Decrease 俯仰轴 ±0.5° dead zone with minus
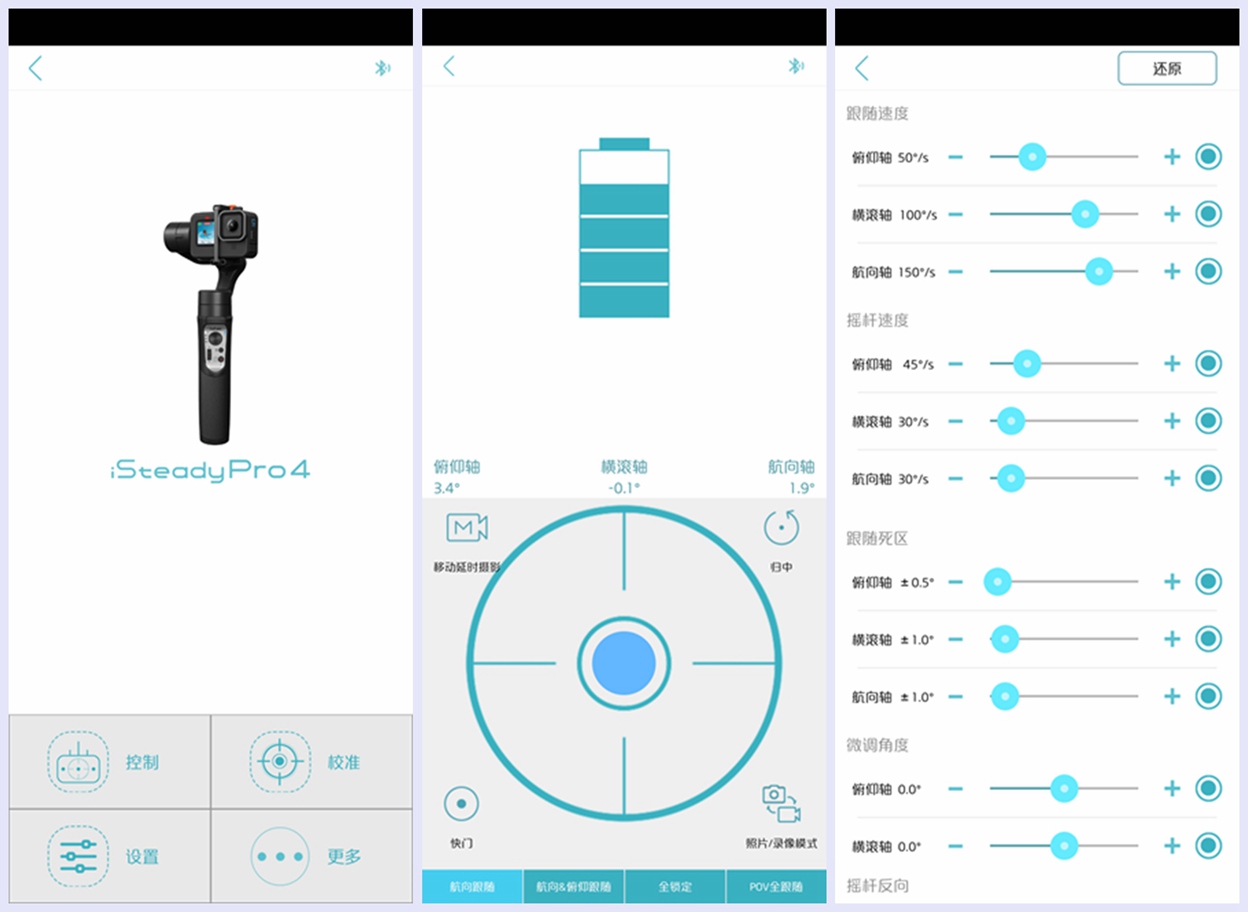The width and height of the screenshot is (1248, 912). point(956,582)
